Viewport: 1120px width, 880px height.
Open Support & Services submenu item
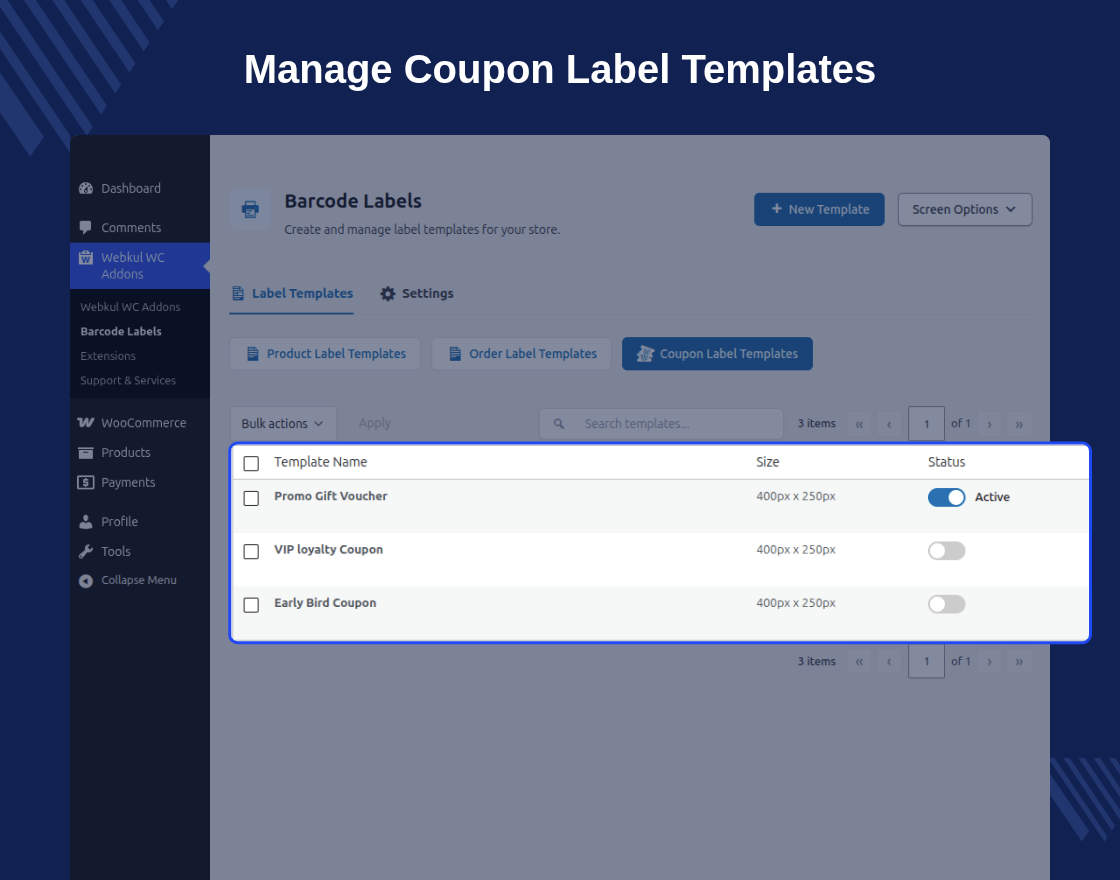tap(128, 381)
